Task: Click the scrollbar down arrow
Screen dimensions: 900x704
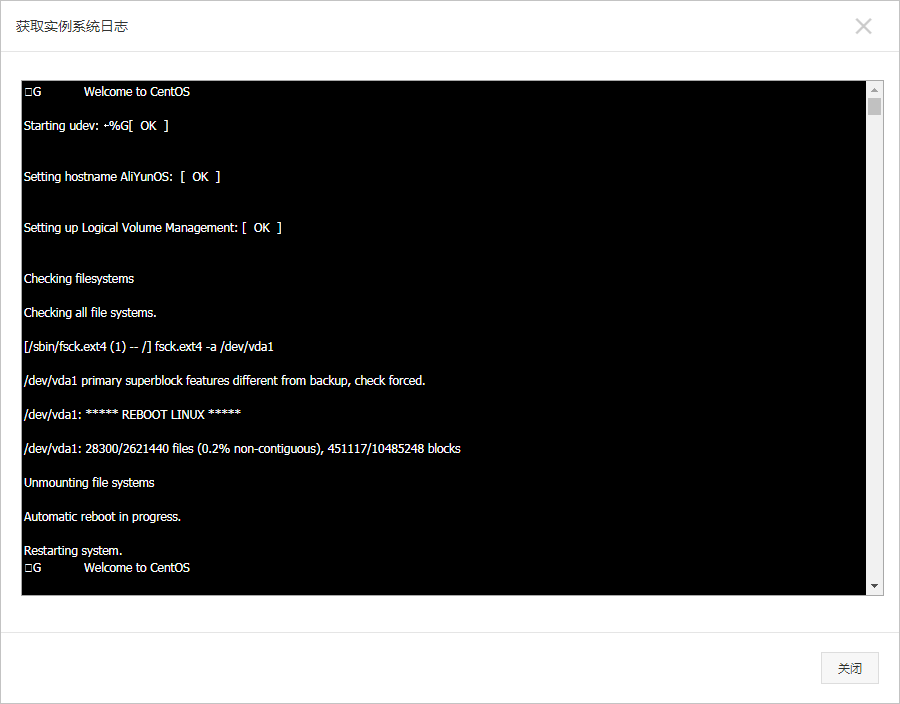Action: pyautogui.click(x=874, y=586)
